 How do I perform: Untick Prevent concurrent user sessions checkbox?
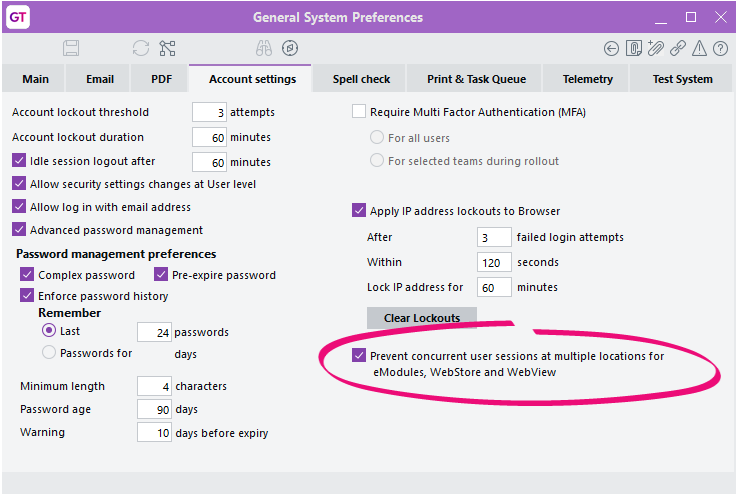[x=359, y=356]
